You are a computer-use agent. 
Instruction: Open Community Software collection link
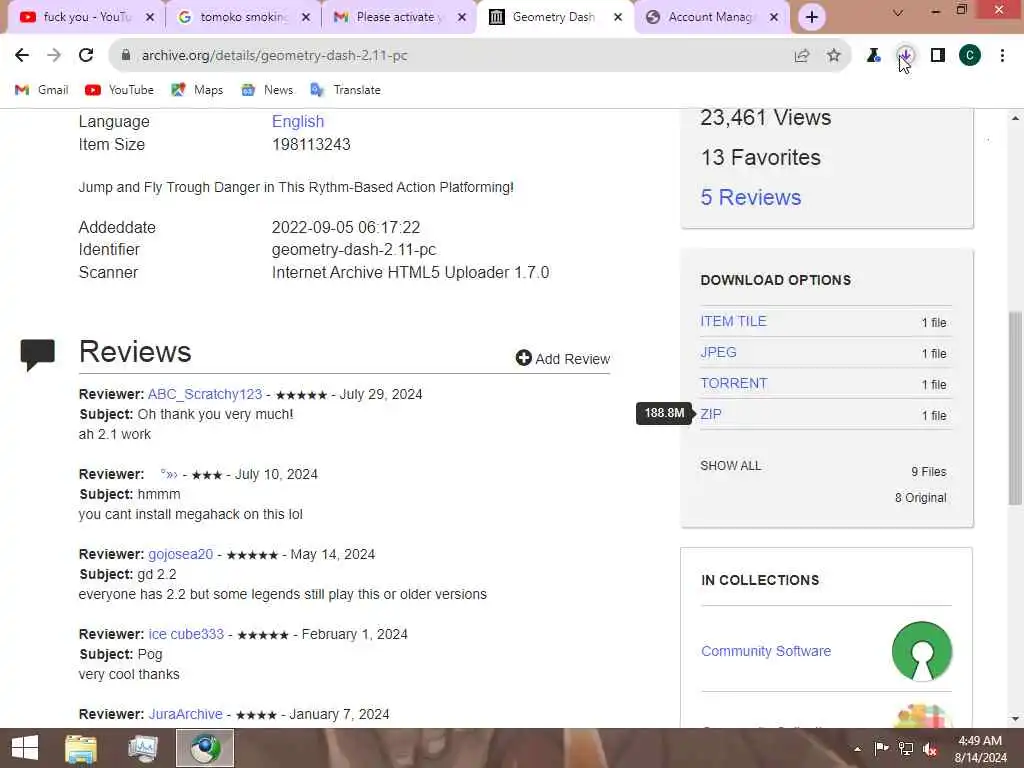click(765, 651)
